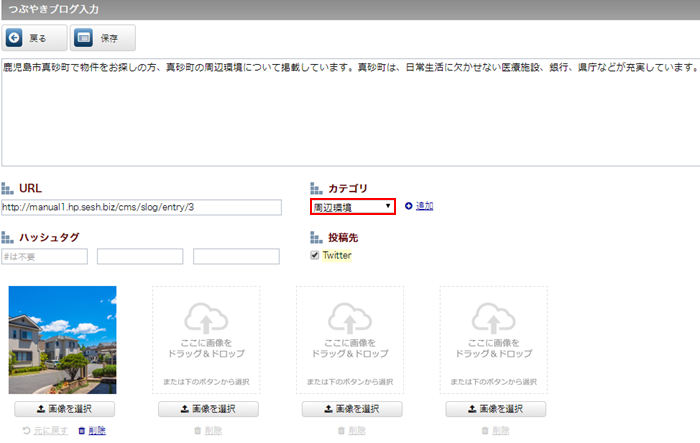Image resolution: width=700 pixels, height=443 pixels.
Task: Click the URL input field
Action: [x=141, y=207]
